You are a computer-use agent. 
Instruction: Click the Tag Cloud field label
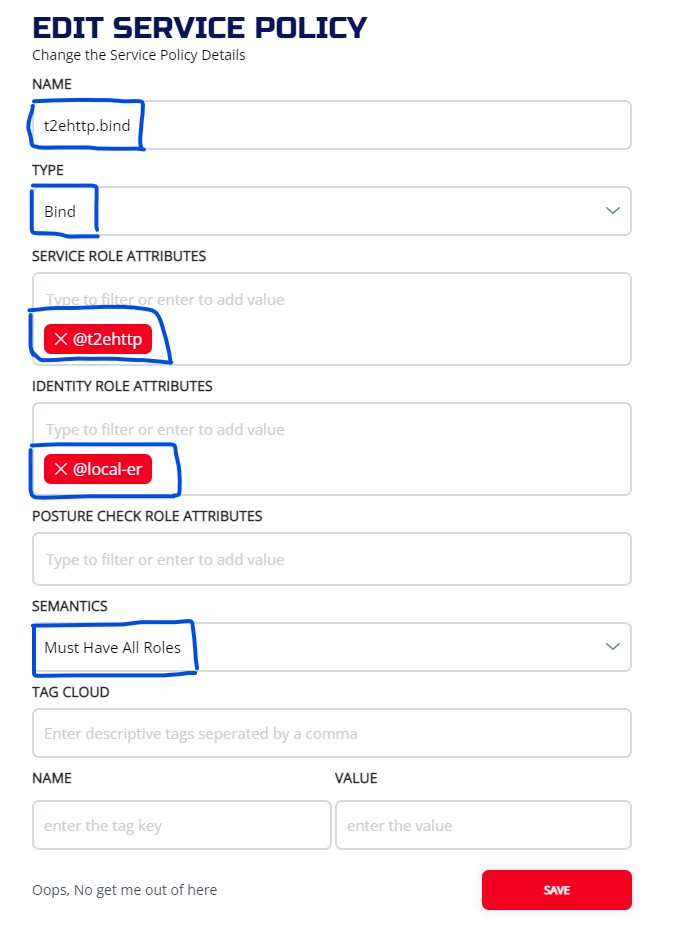pyautogui.click(x=70, y=692)
